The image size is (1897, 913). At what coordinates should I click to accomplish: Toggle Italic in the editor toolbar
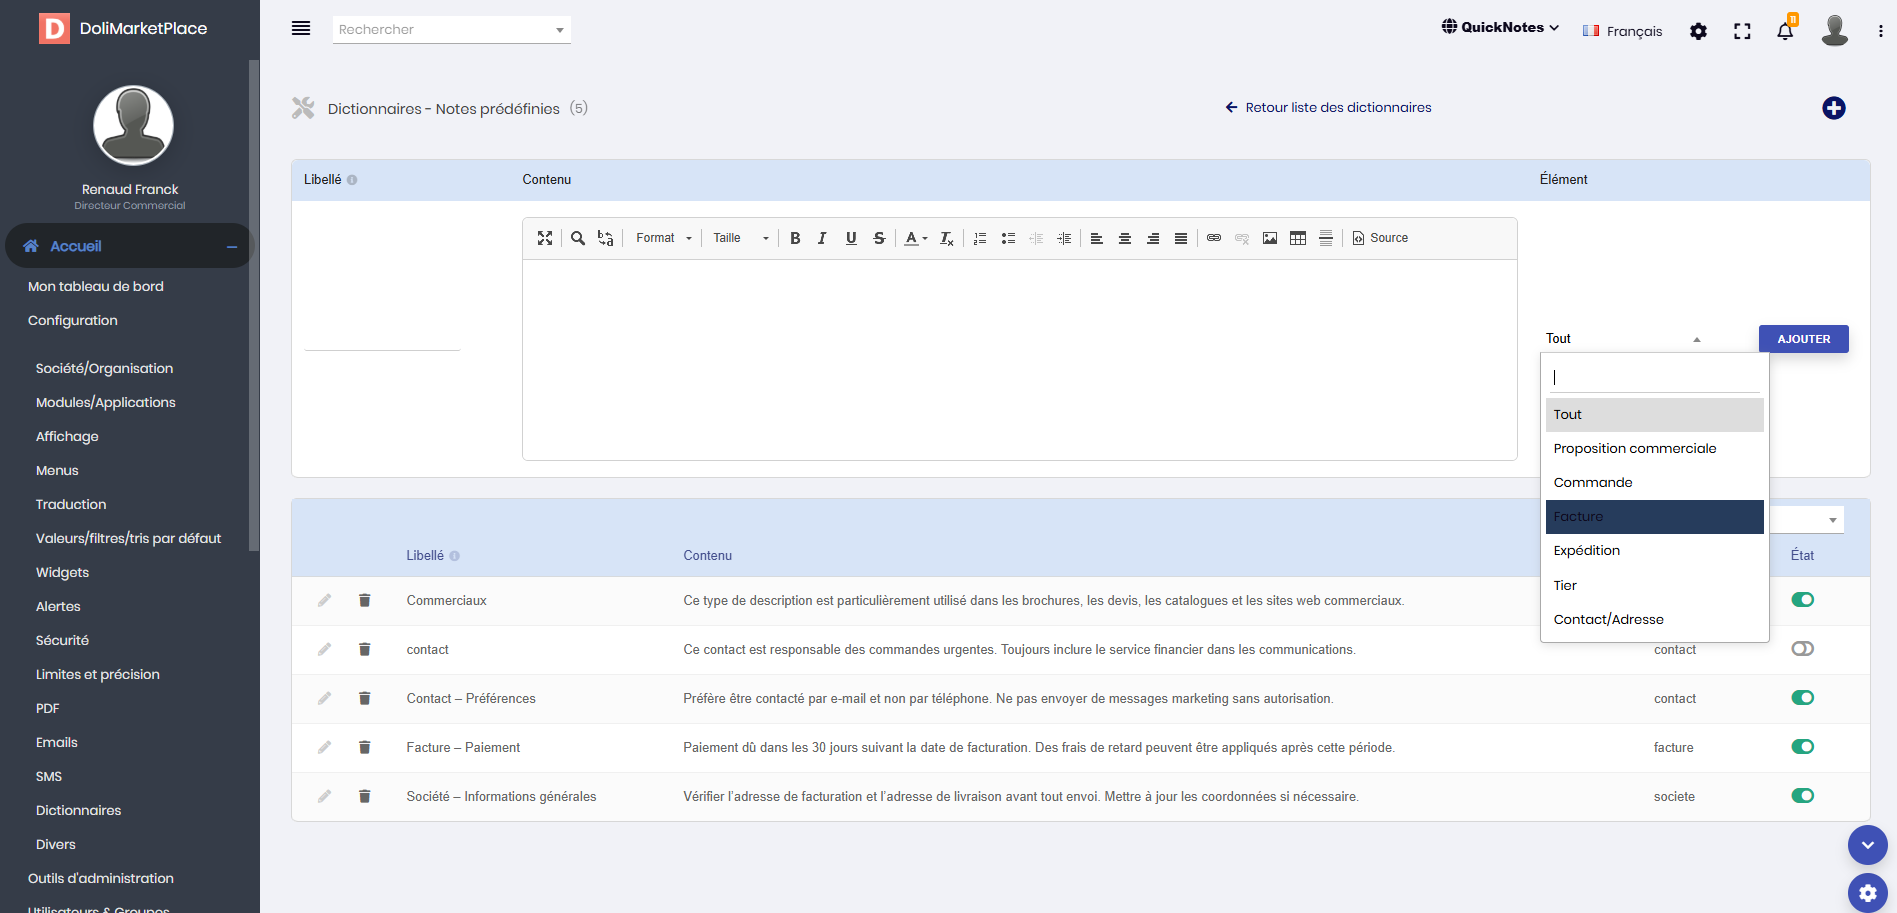pyautogui.click(x=822, y=238)
